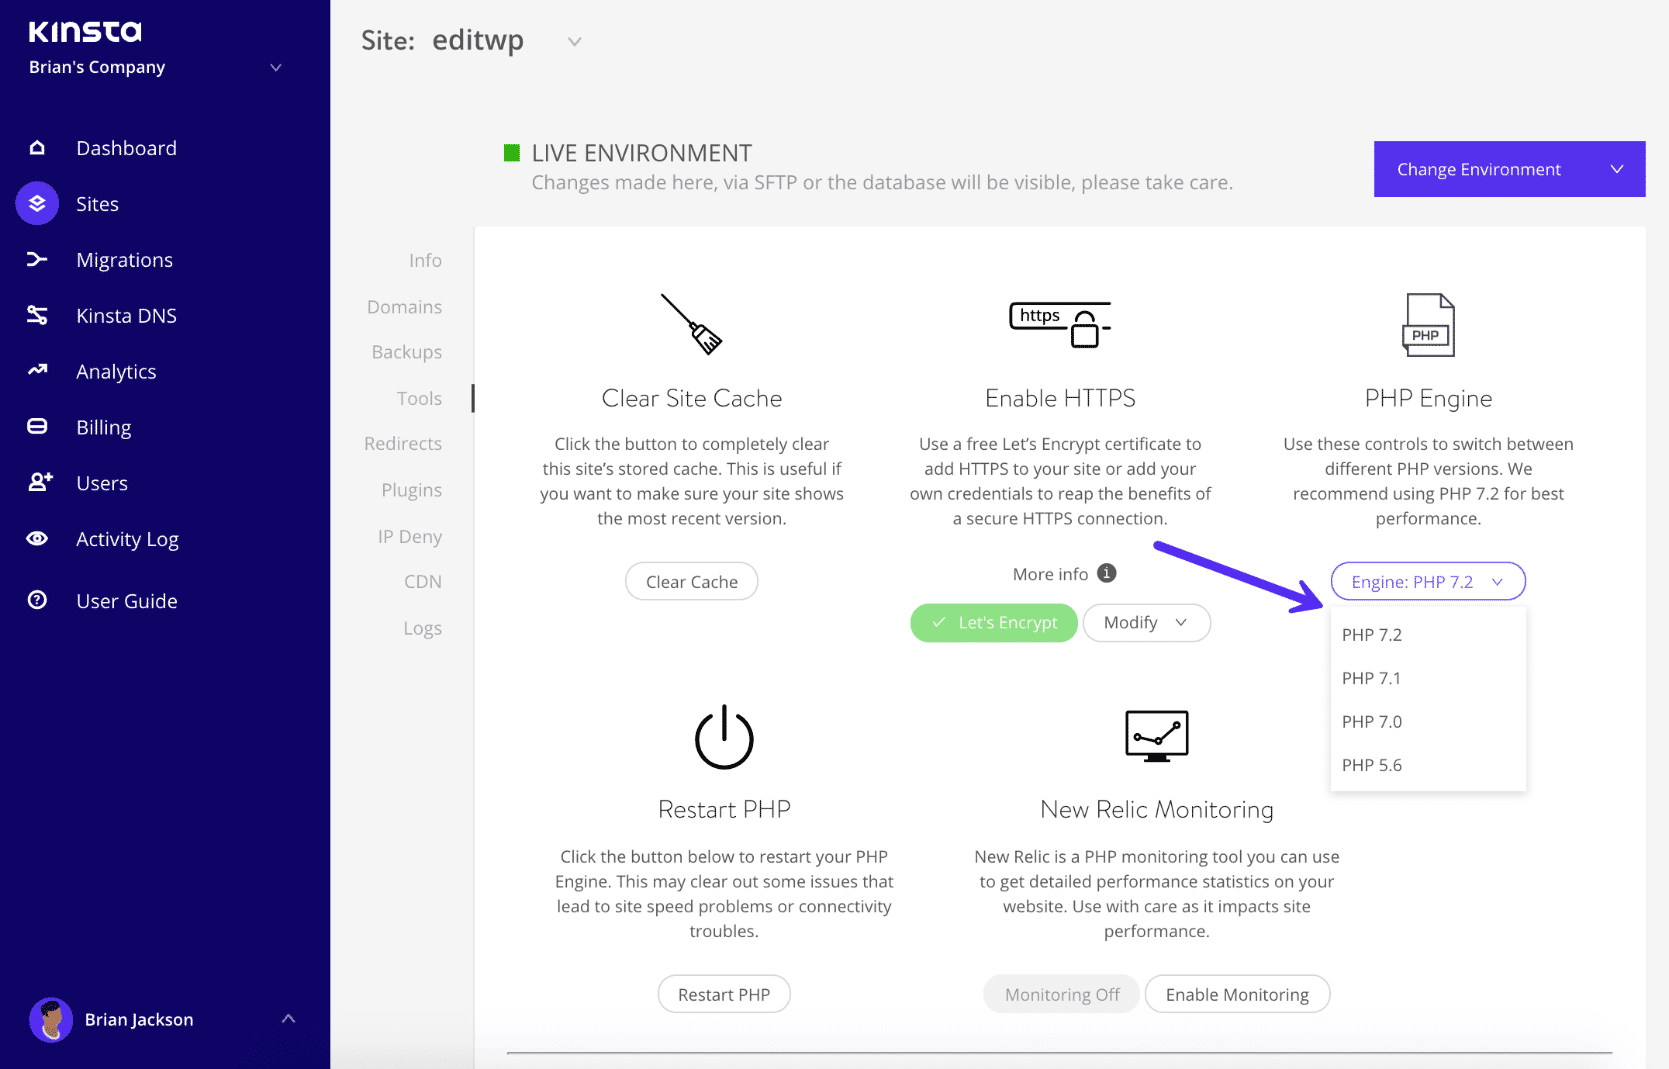1669x1069 pixels.
Task: Open Users page
Action: 102,483
